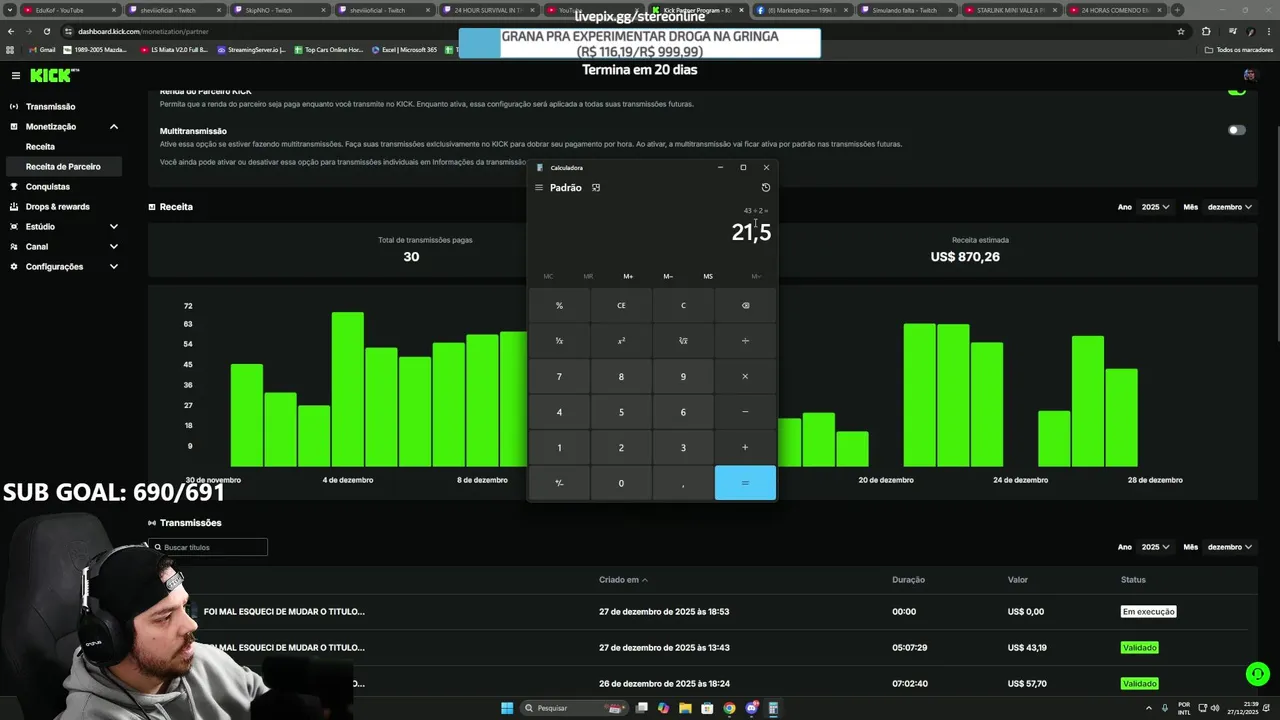The height and width of the screenshot is (720, 1280).
Task: Click the reciprocal 1/x key in Calculator
Action: (x=559, y=341)
